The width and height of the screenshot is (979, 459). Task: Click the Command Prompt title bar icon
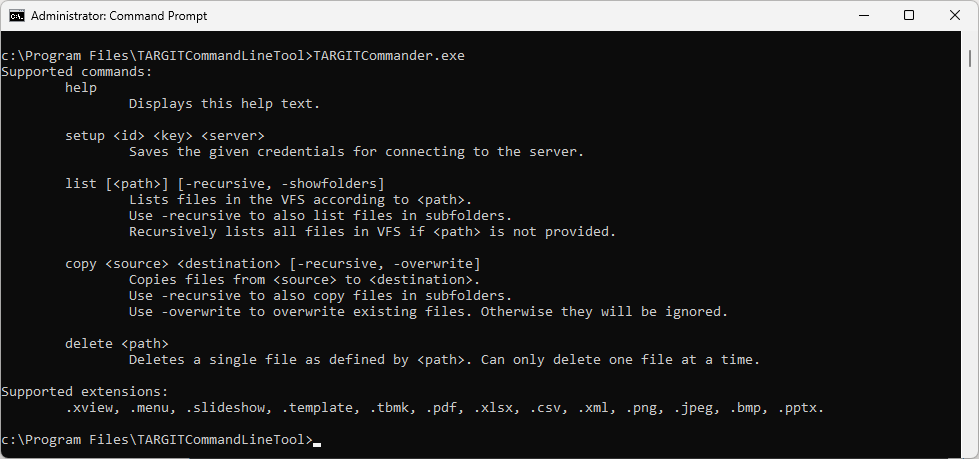[17, 16]
